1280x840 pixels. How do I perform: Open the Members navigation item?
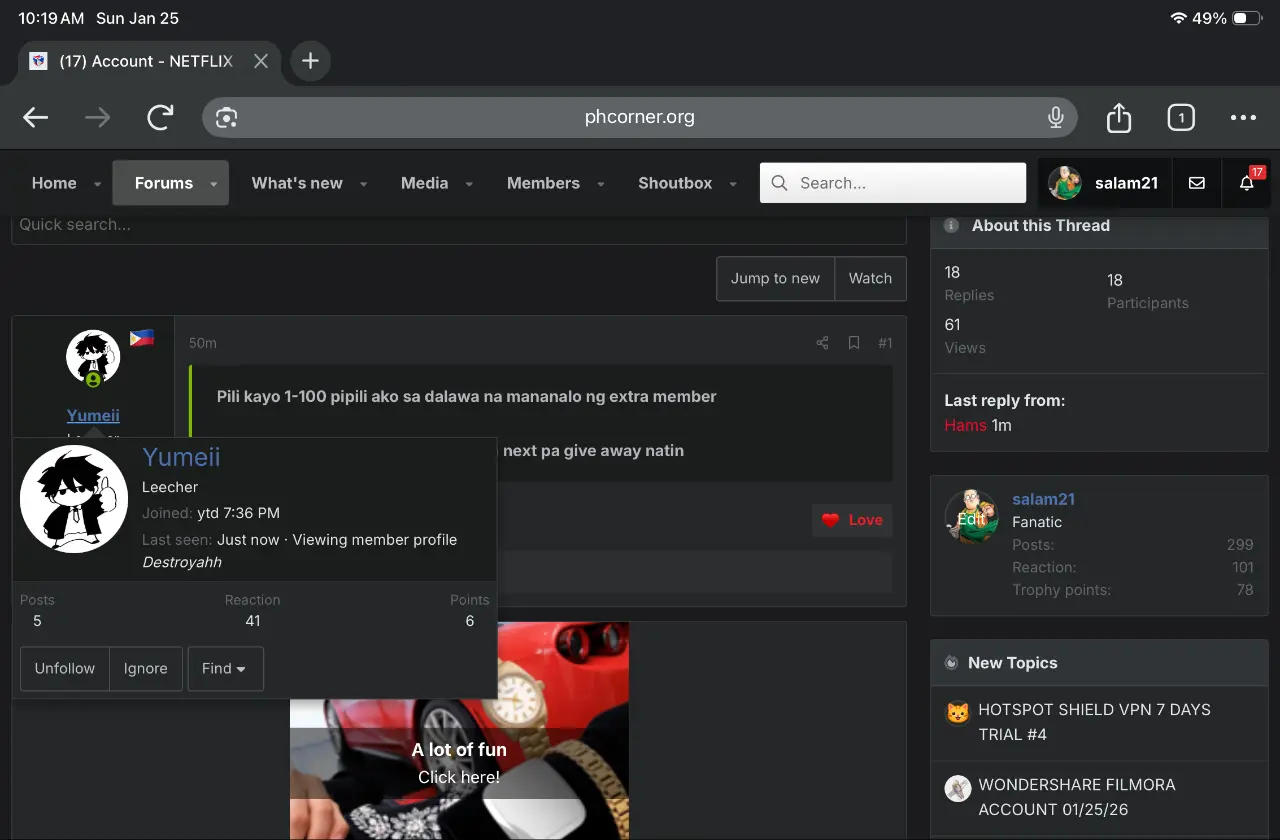pos(543,183)
